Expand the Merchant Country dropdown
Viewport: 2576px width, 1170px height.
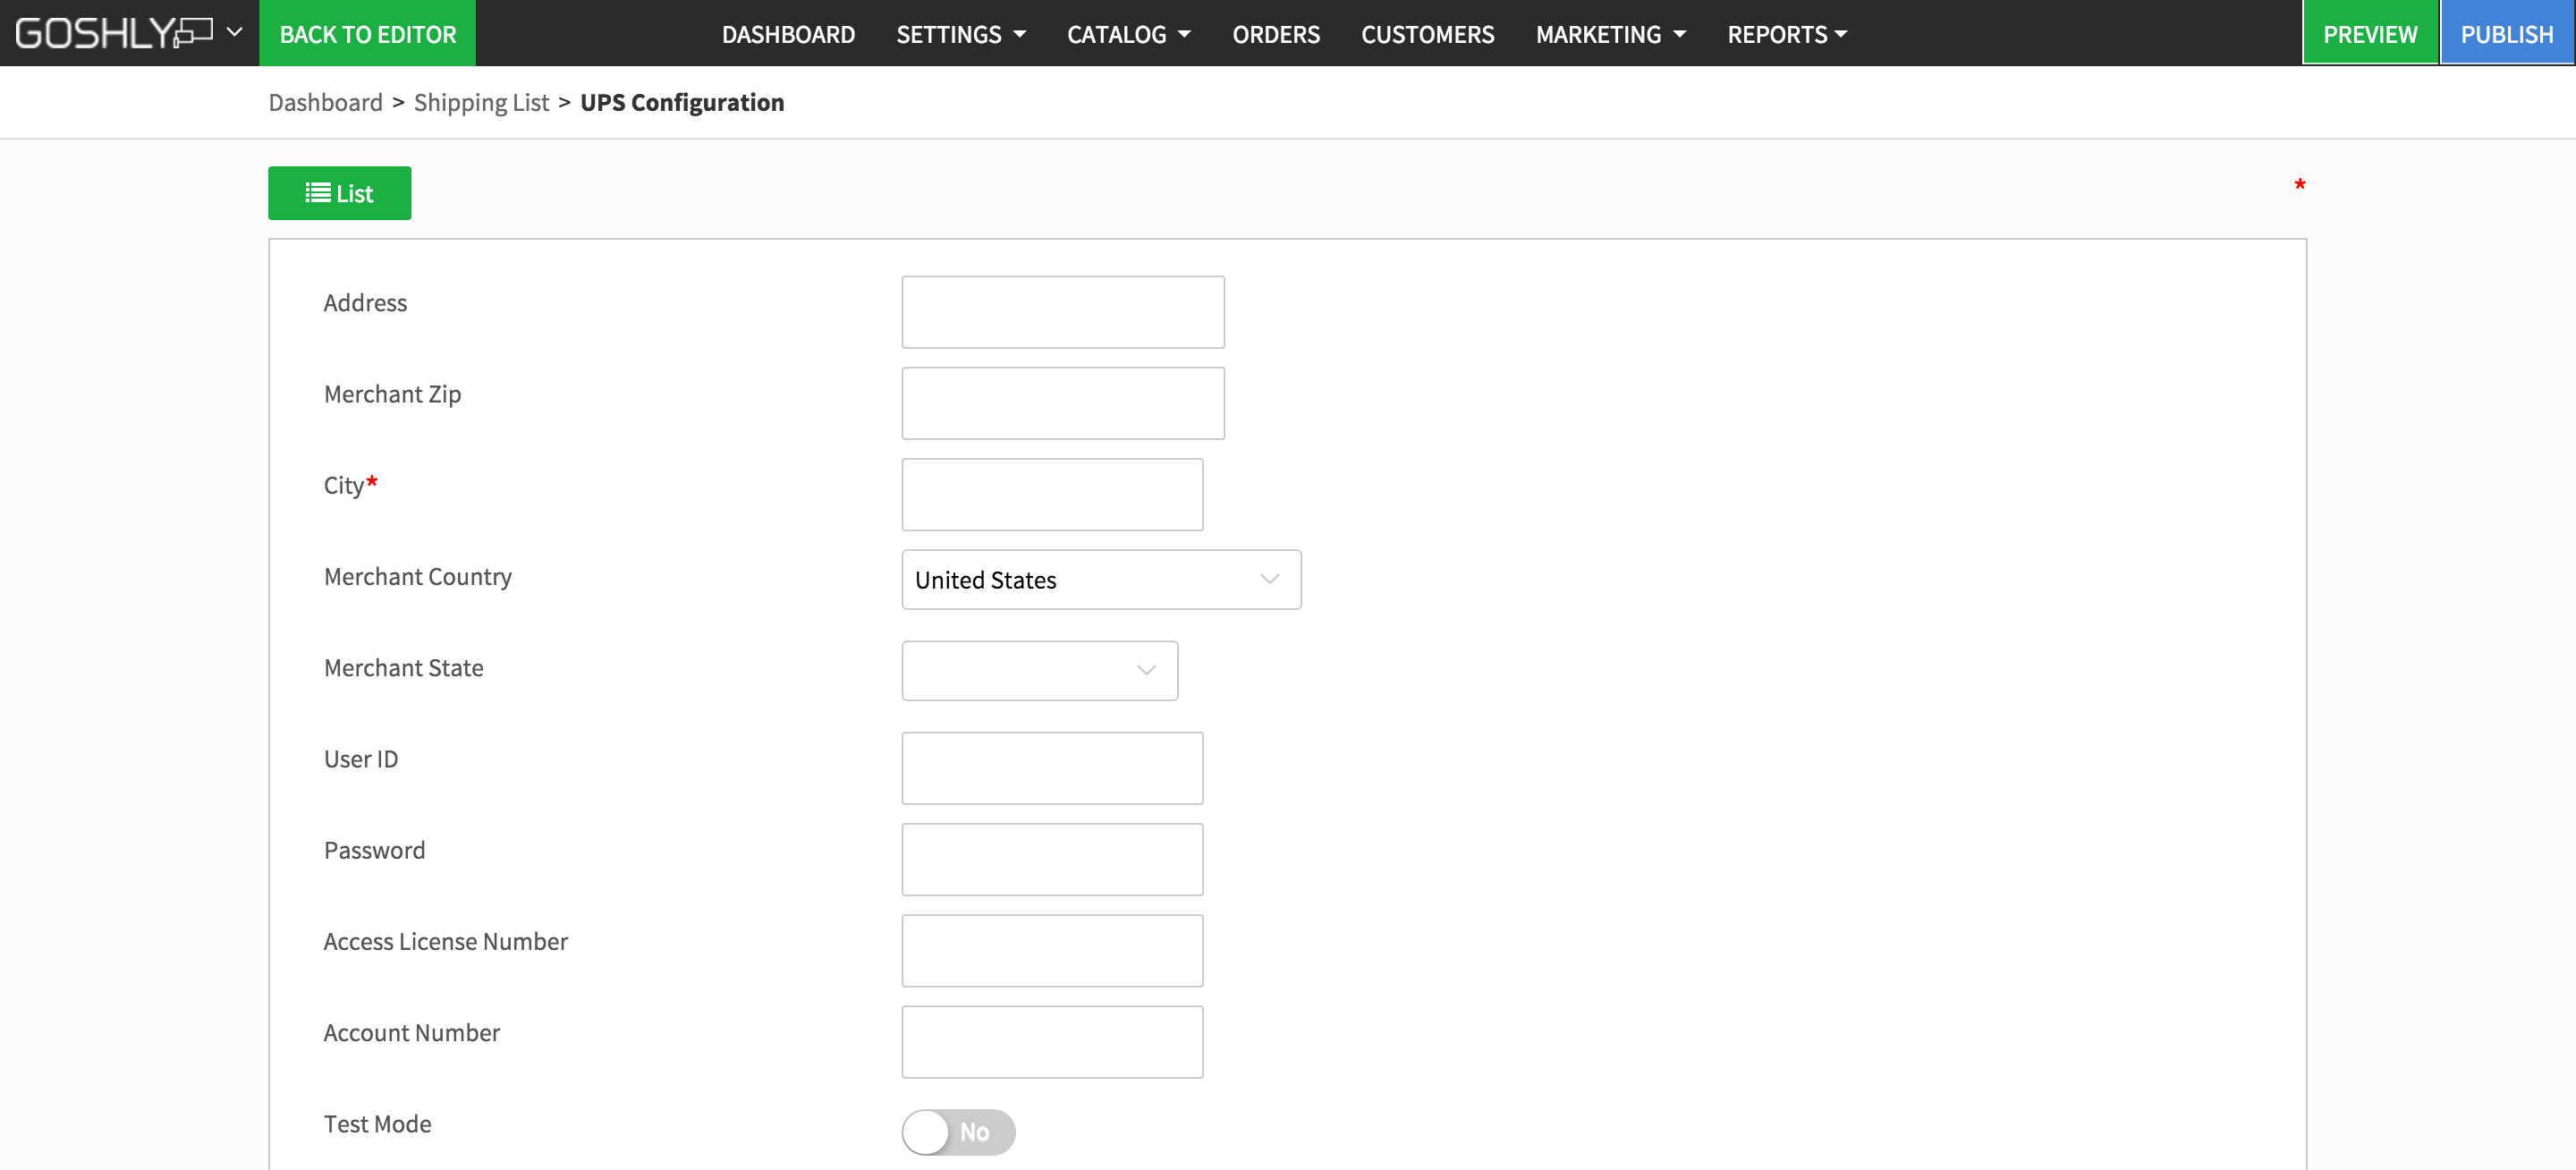pos(1100,579)
